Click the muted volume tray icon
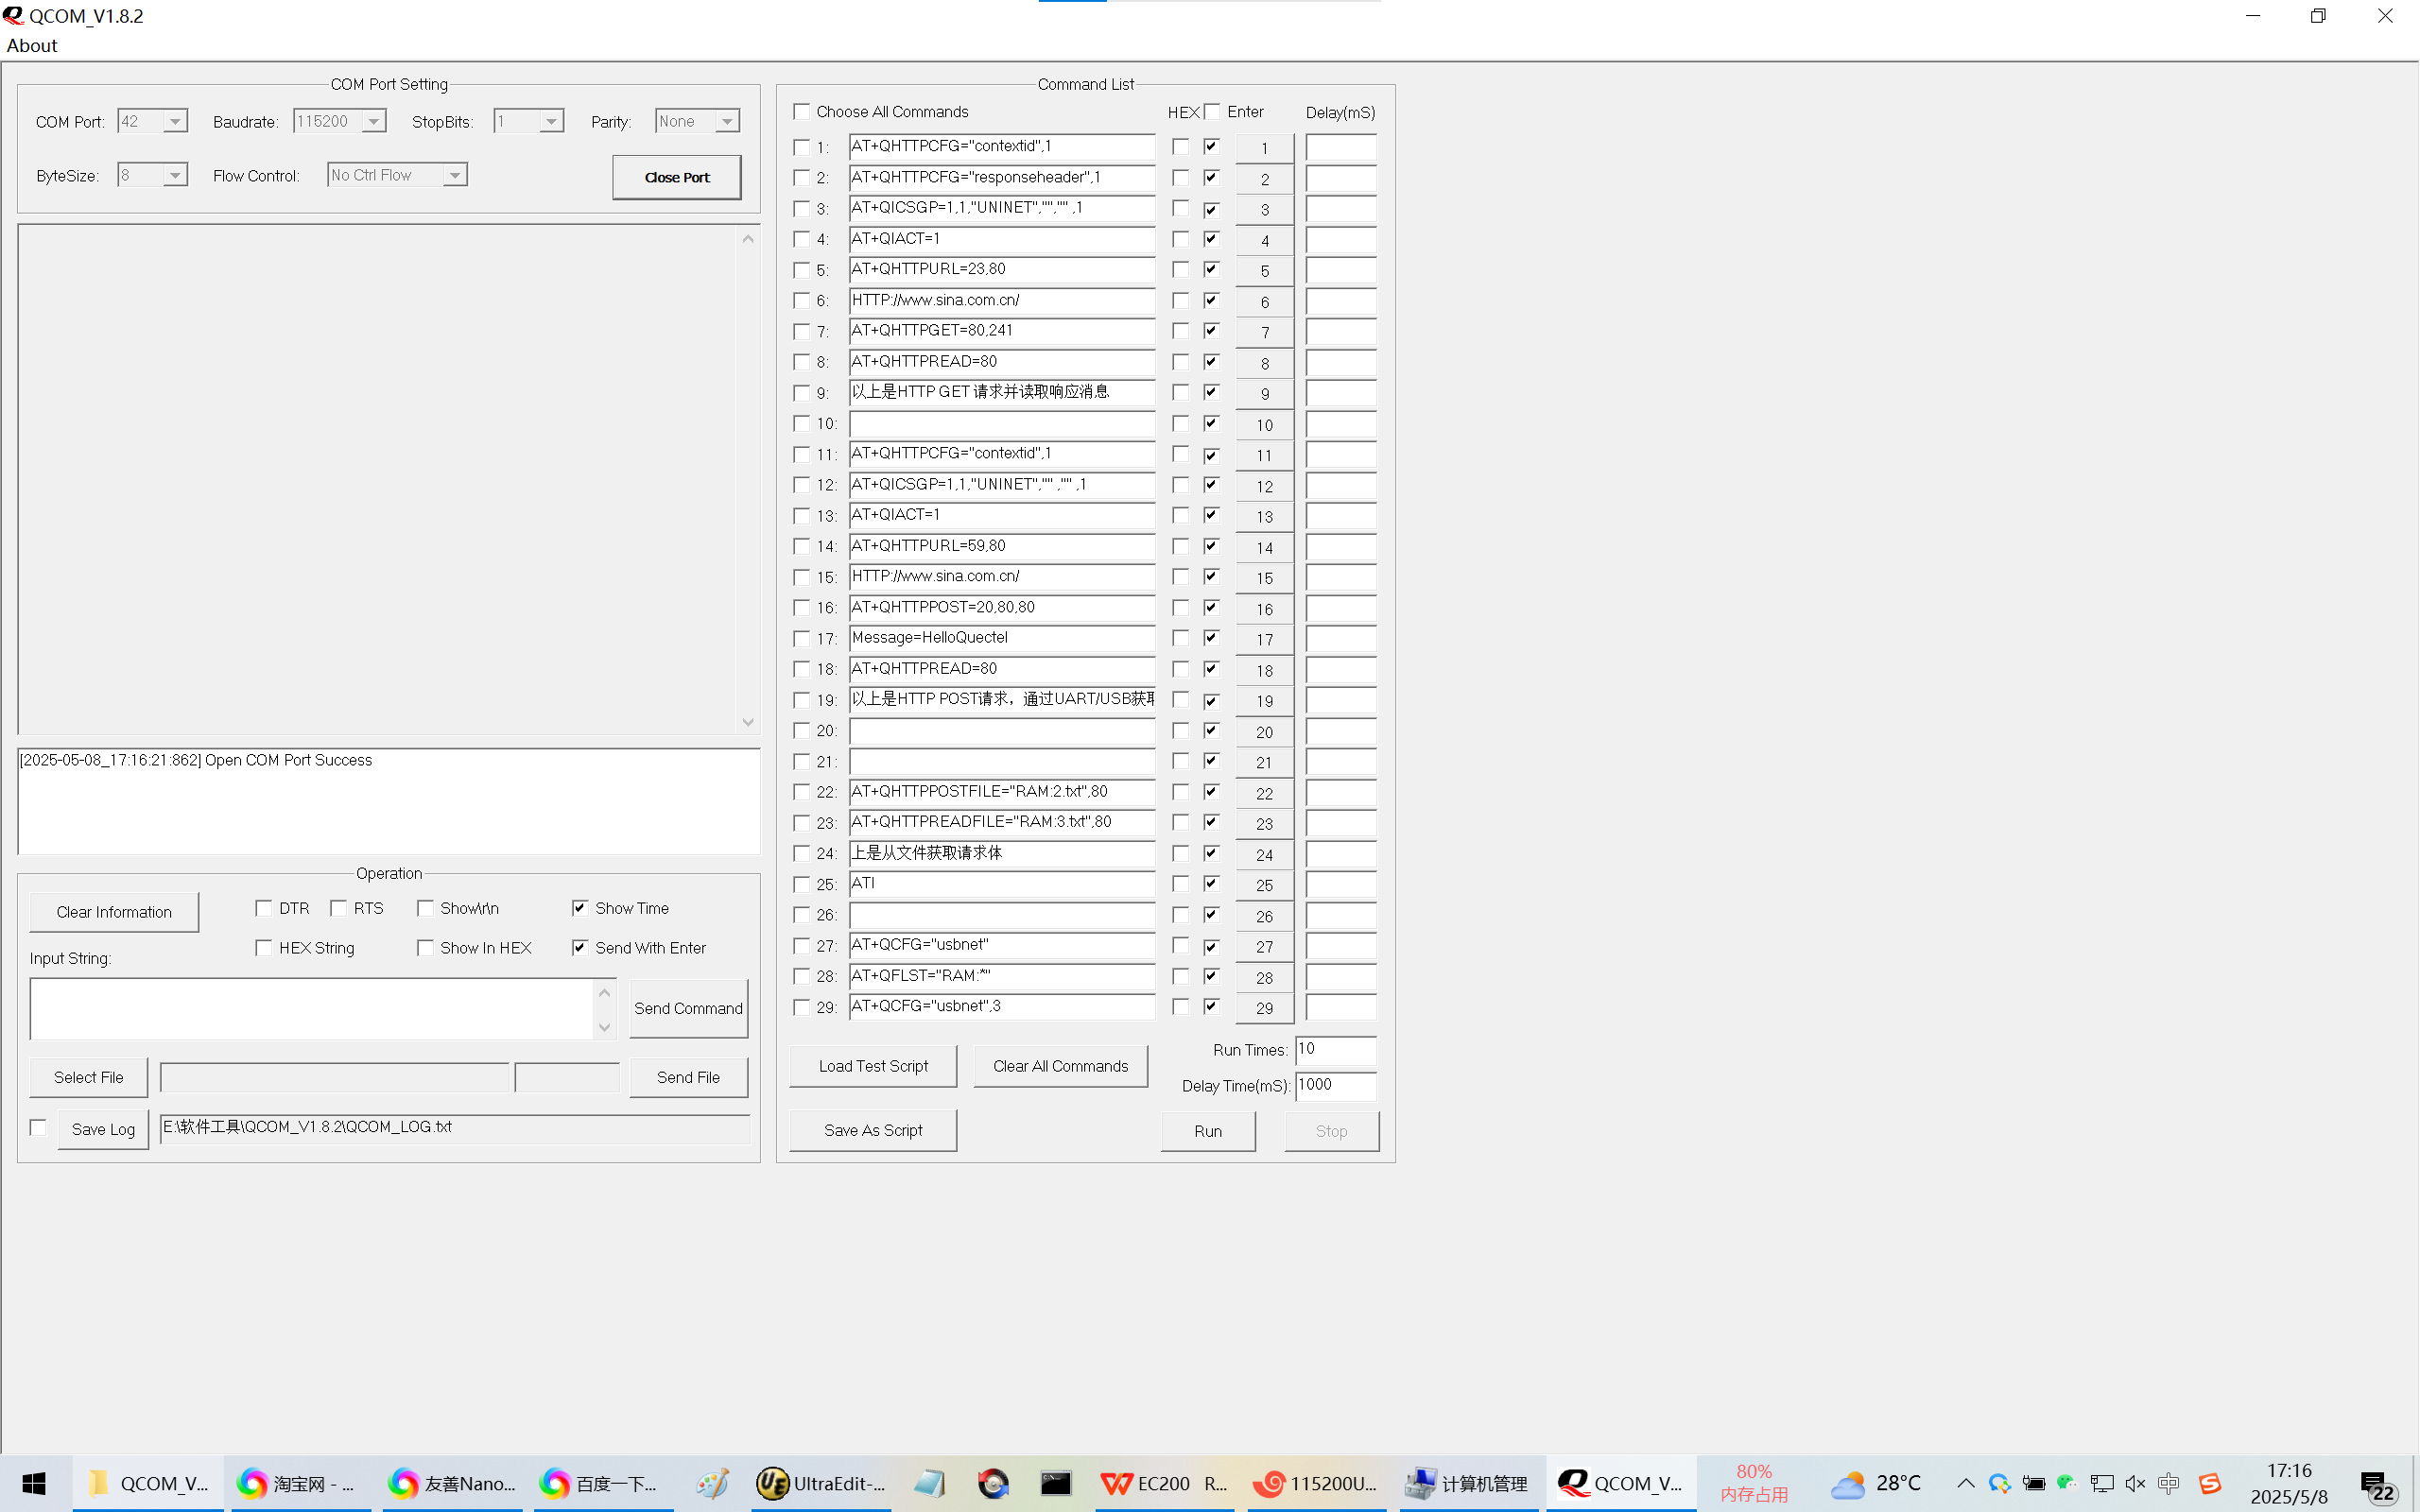This screenshot has height=1512, width=2420. tap(2134, 1483)
